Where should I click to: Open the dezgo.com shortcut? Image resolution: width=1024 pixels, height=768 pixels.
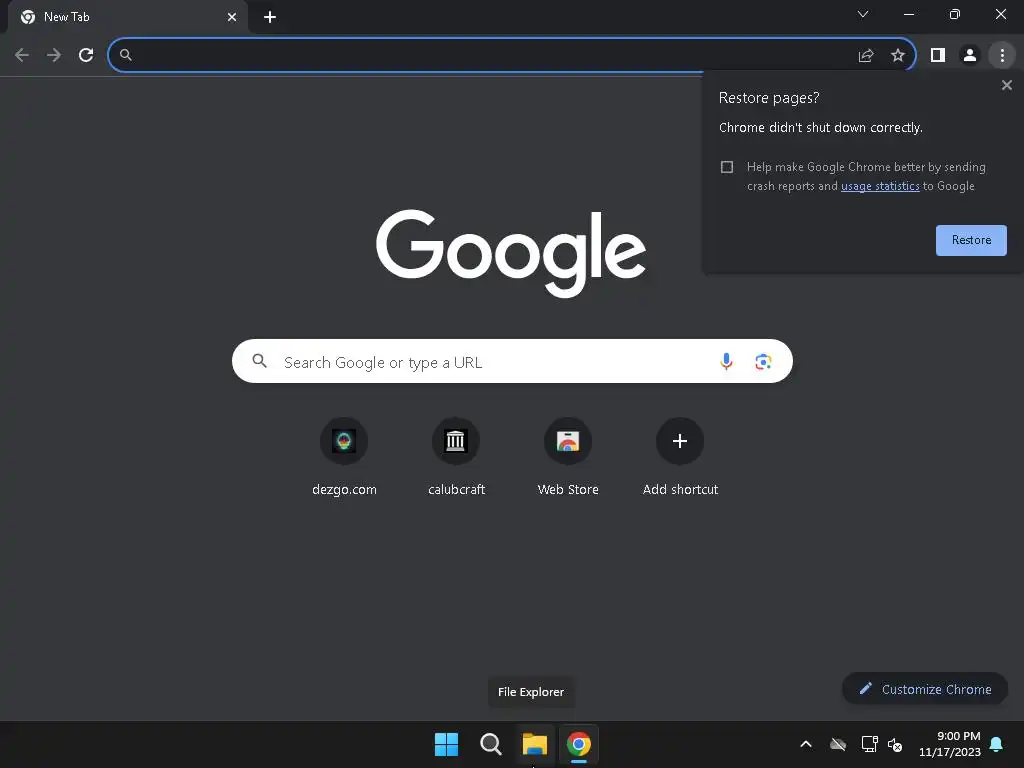[344, 457]
